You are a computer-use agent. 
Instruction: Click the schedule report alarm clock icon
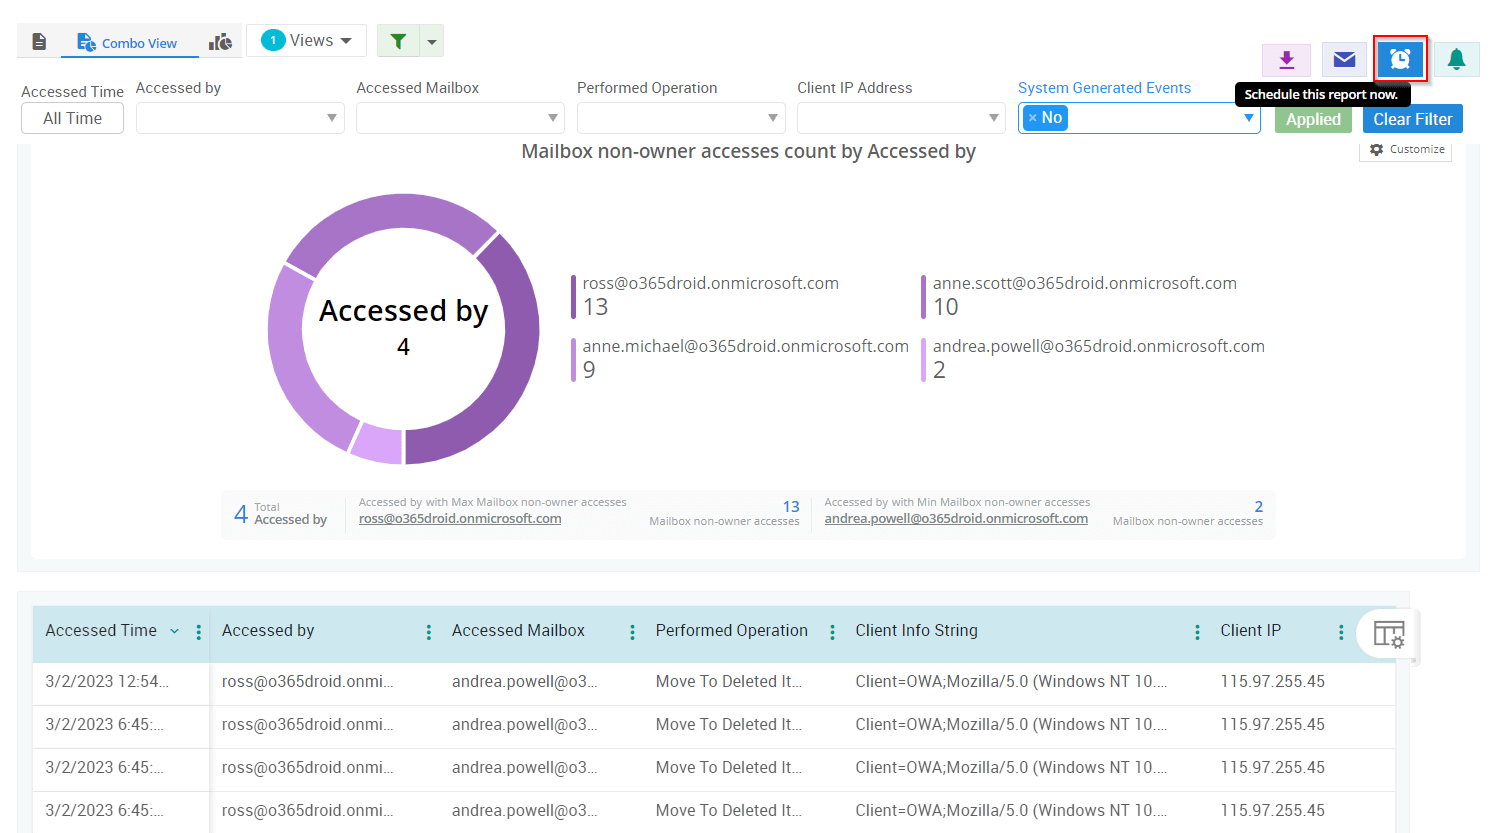[1400, 60]
